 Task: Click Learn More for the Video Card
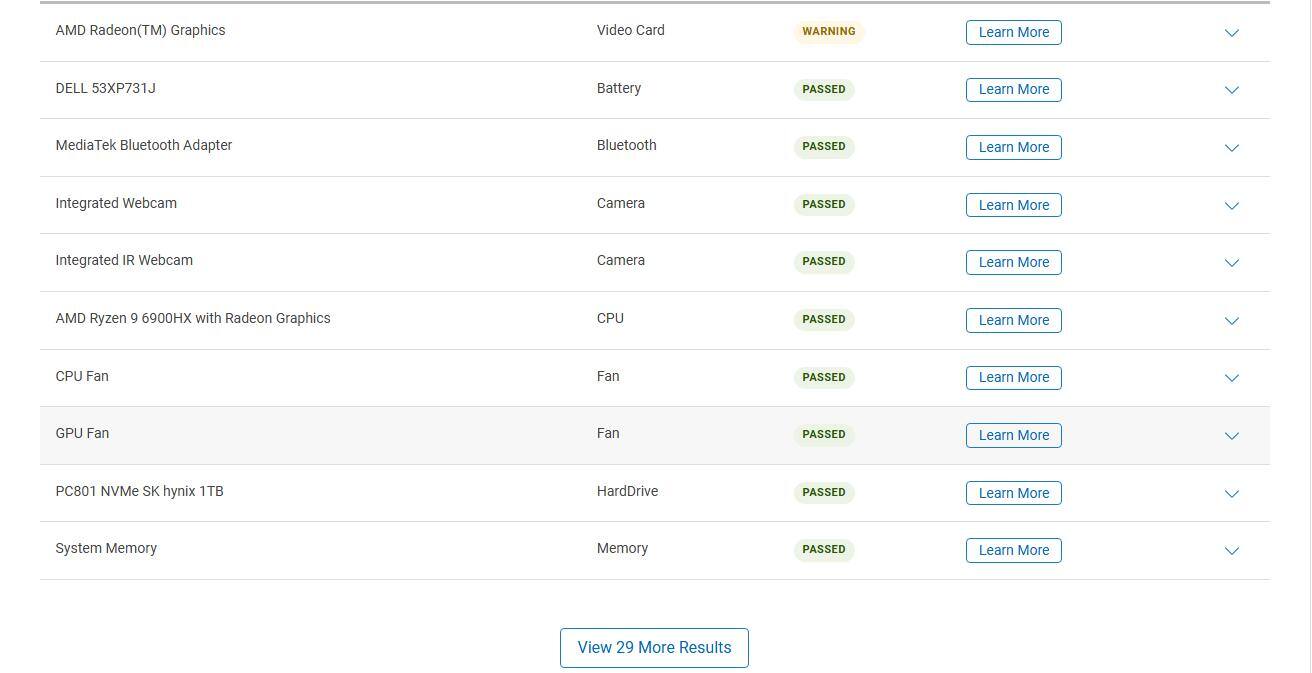coord(1013,32)
